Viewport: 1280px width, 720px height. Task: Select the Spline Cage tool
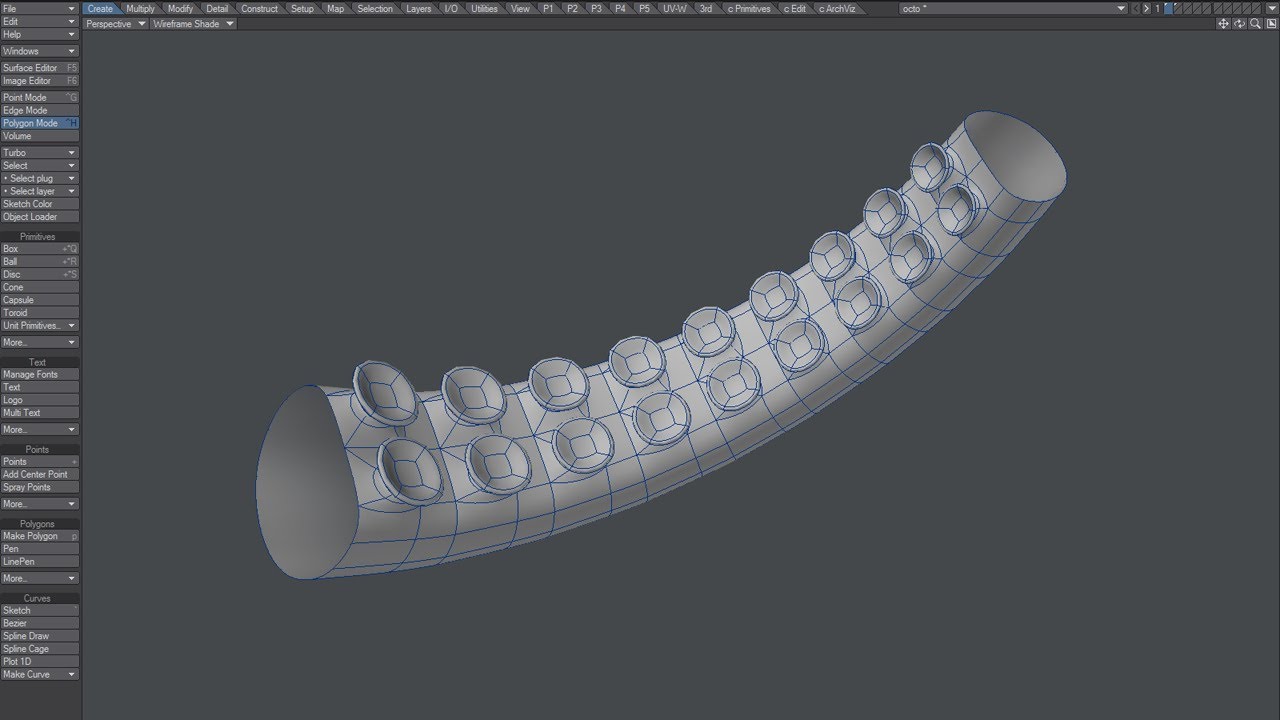[40, 649]
